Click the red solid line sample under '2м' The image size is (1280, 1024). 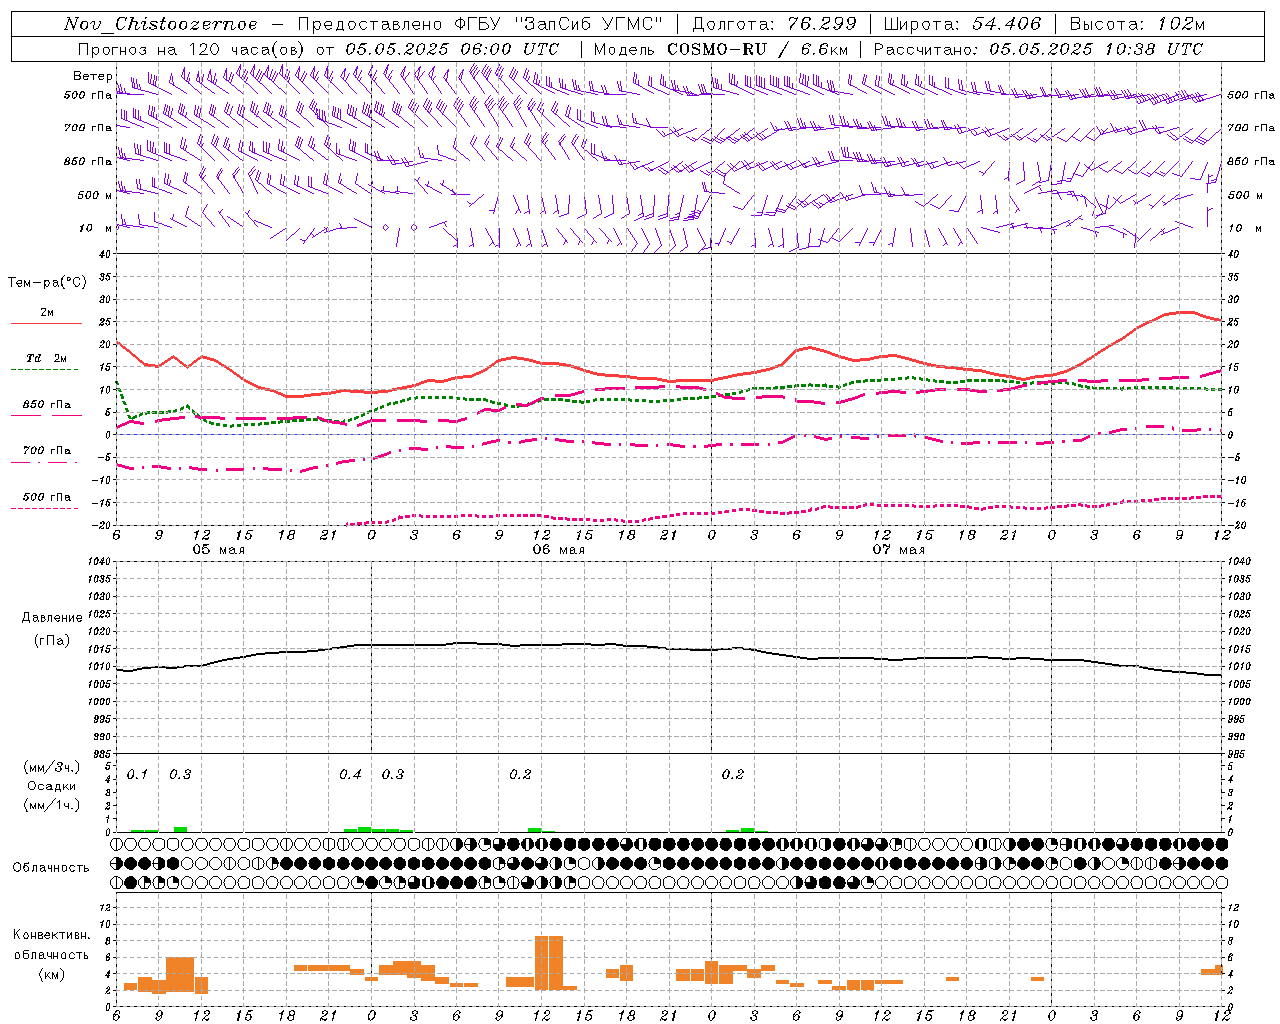(x=46, y=324)
